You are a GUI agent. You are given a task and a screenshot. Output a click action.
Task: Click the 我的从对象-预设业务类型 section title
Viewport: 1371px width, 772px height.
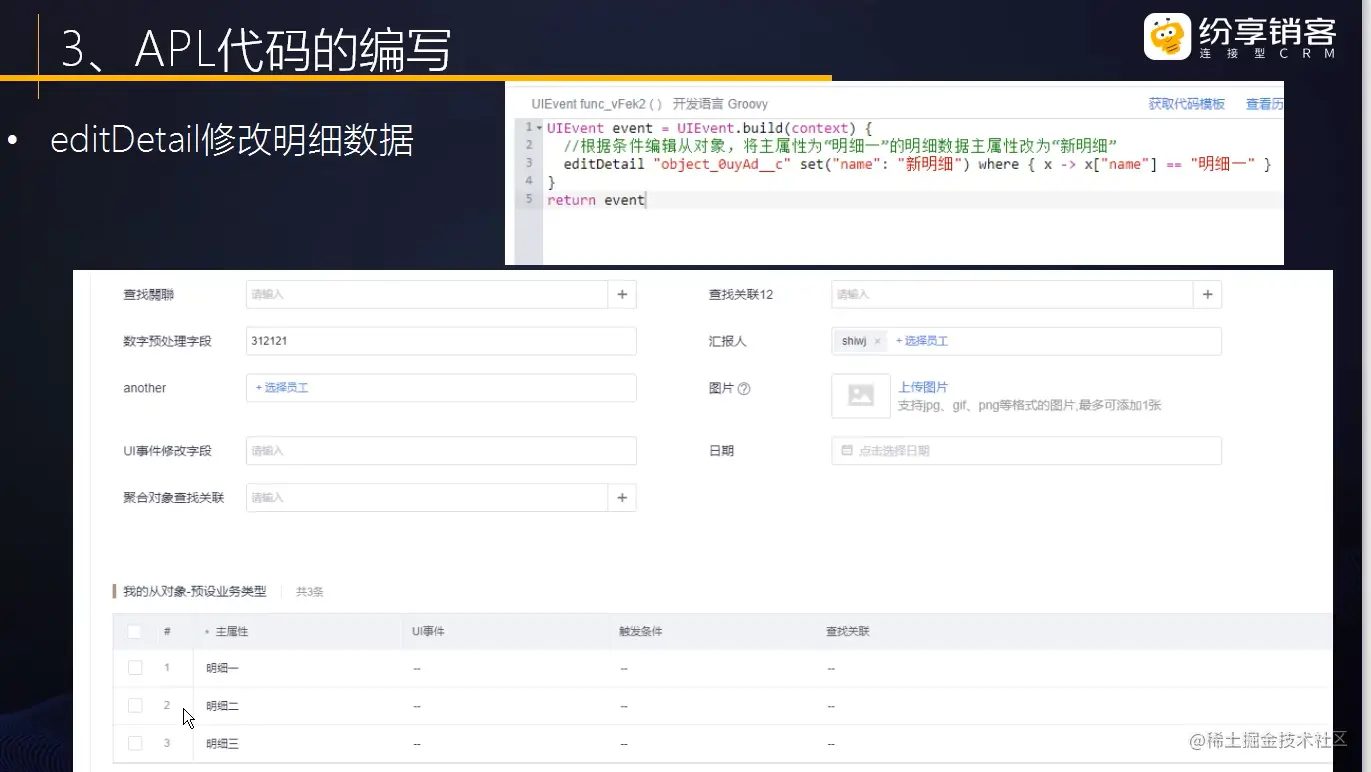coord(195,592)
